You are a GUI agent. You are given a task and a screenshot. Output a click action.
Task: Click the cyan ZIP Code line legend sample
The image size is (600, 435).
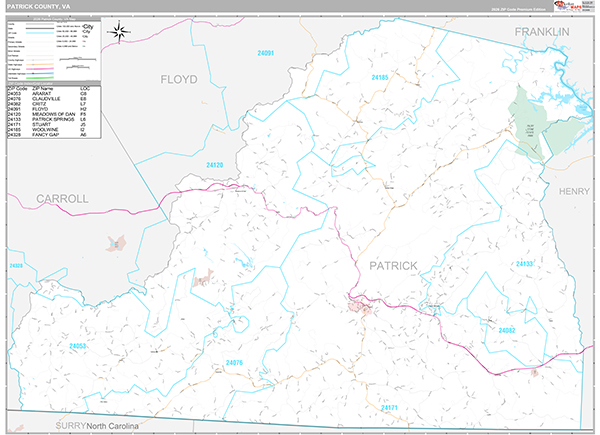(x=40, y=33)
